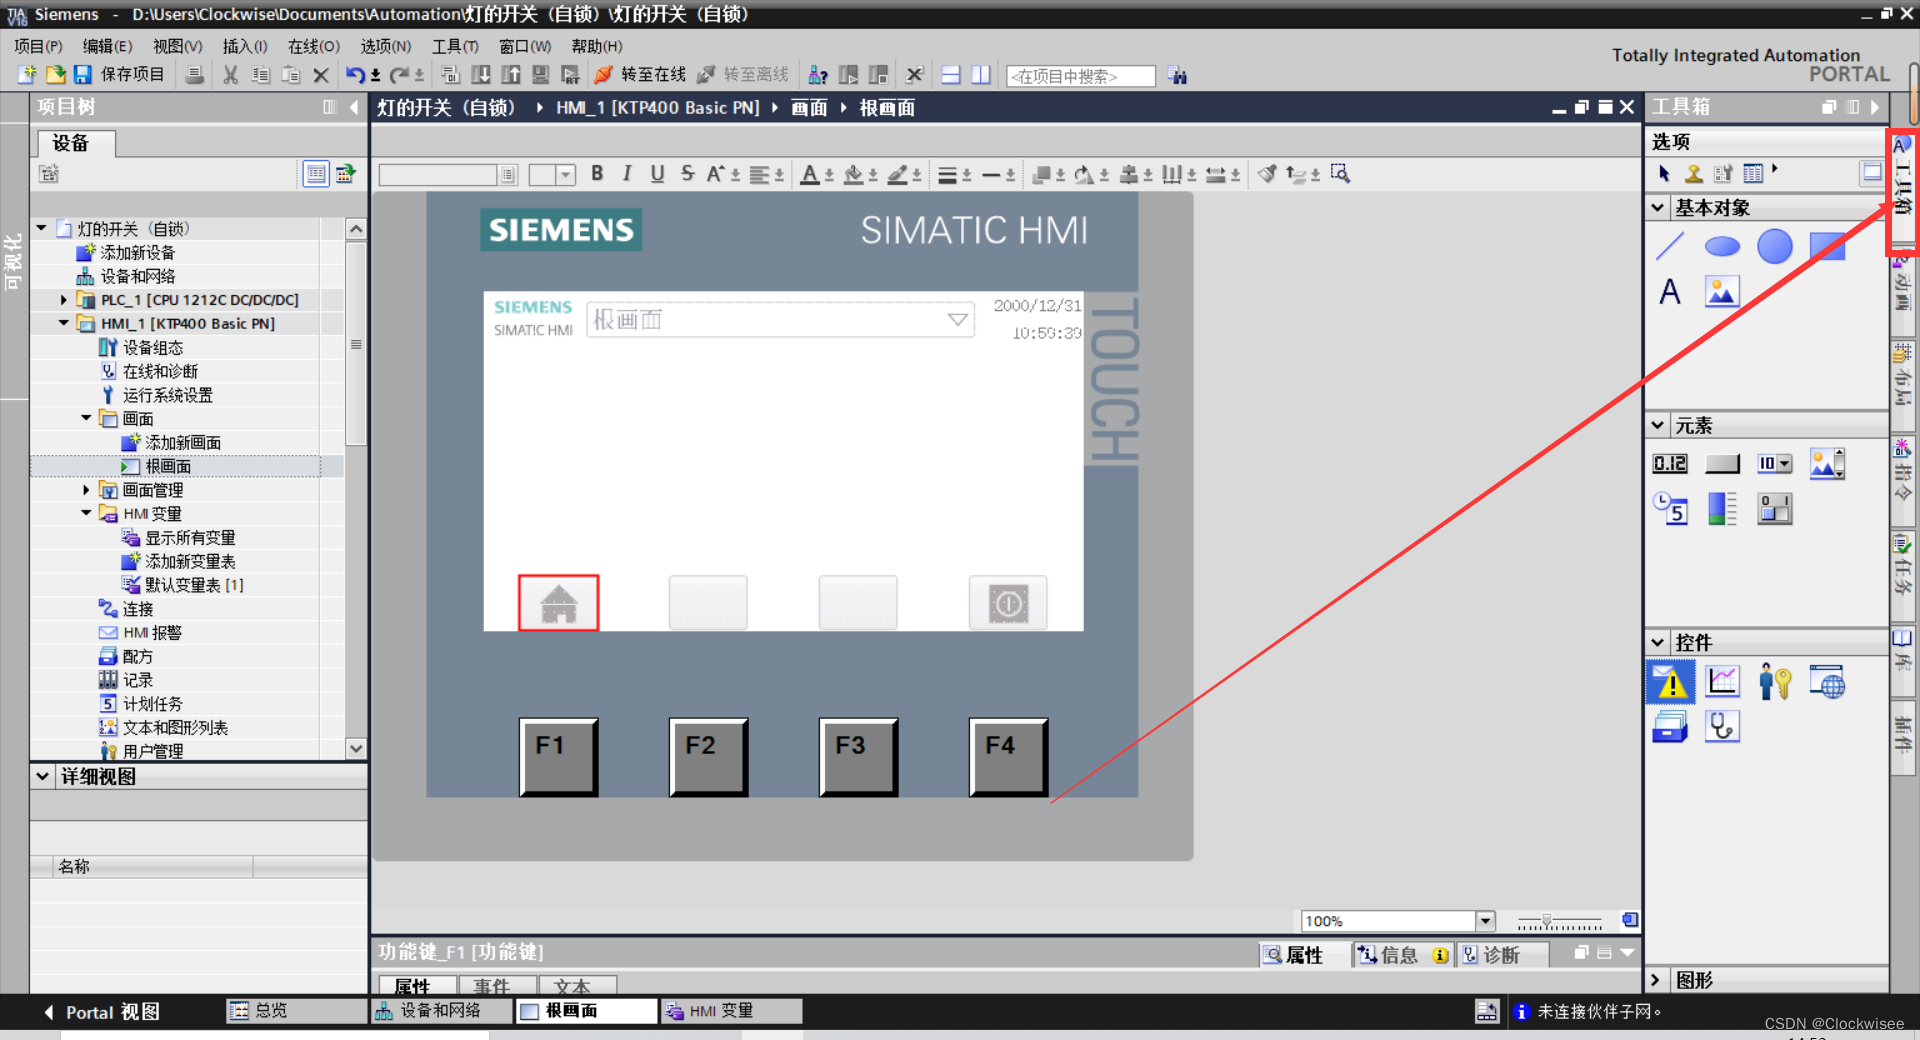Toggle italic formatting
Viewport: 1920px width, 1040px height.
pos(627,174)
